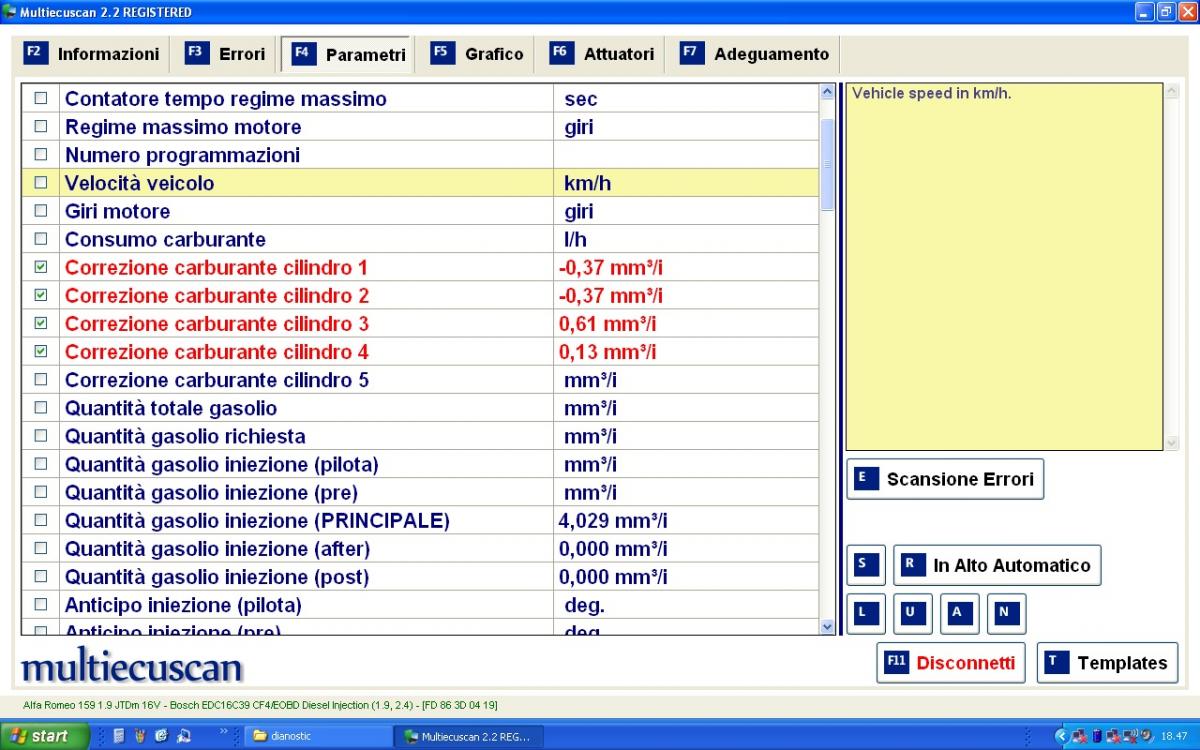The width and height of the screenshot is (1200, 750).
Task: Check the Giri motore parameter box
Action: pos(41,211)
